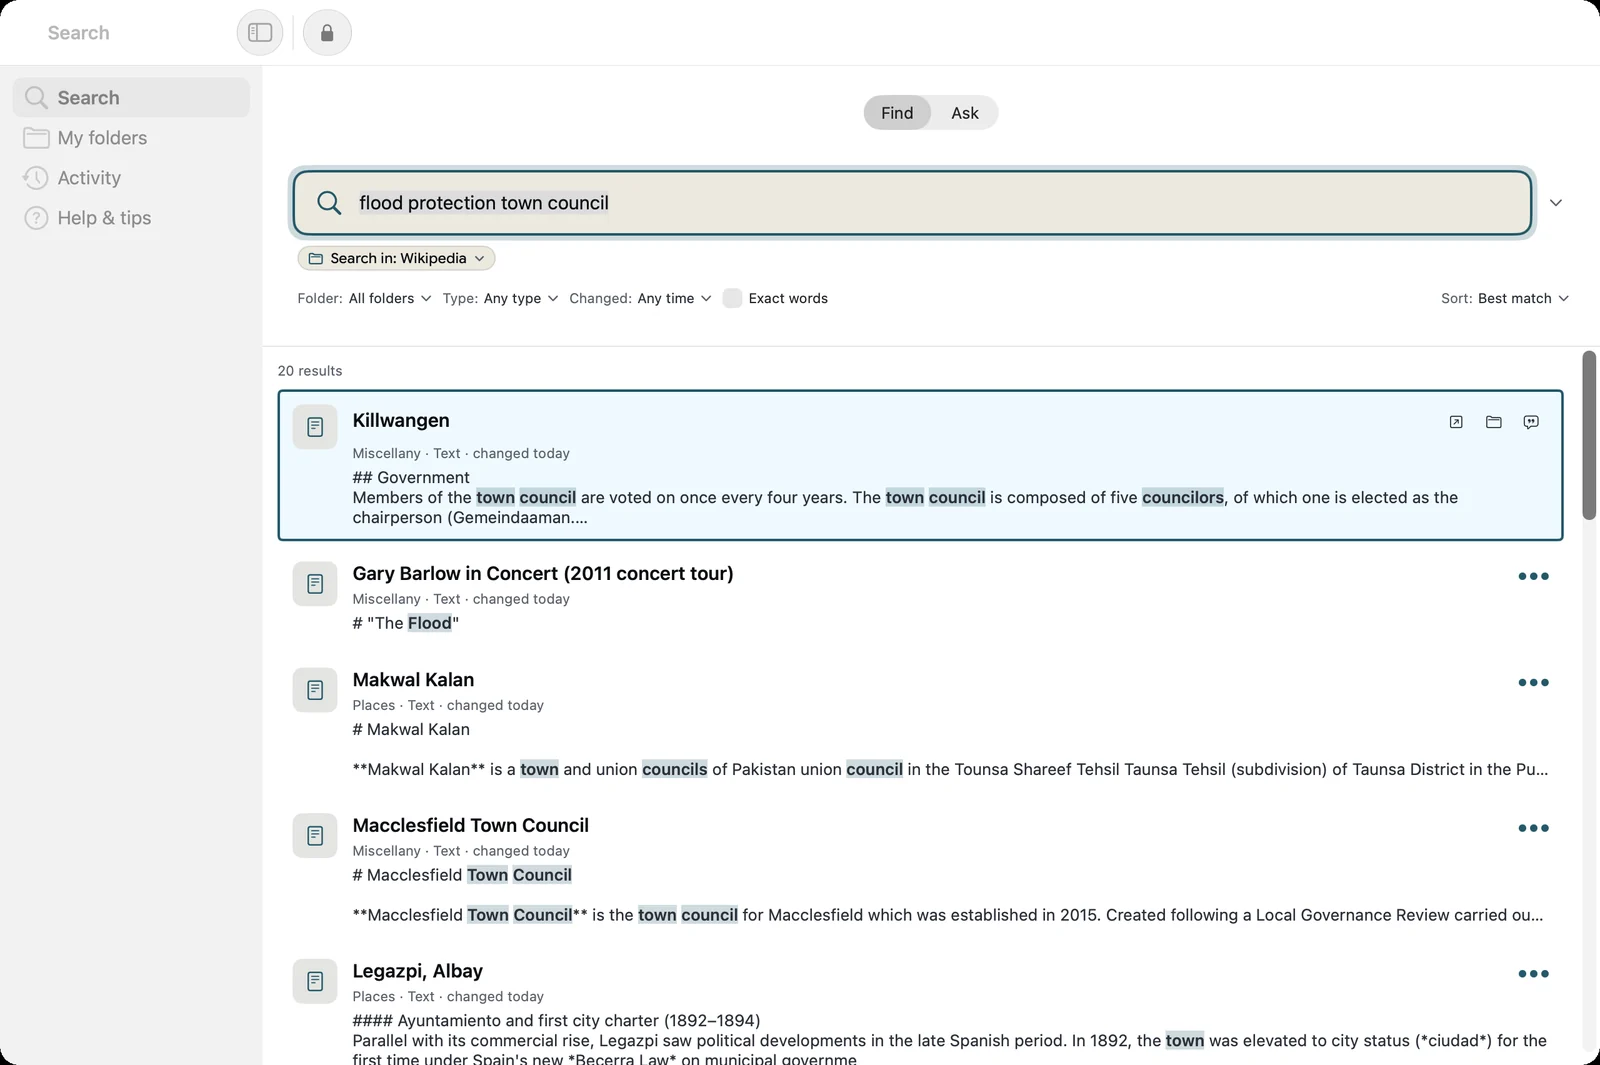Screen dimensions: 1600x1065
Task: Open Gary Barlow in Concert result title
Action: pyautogui.click(x=543, y=573)
